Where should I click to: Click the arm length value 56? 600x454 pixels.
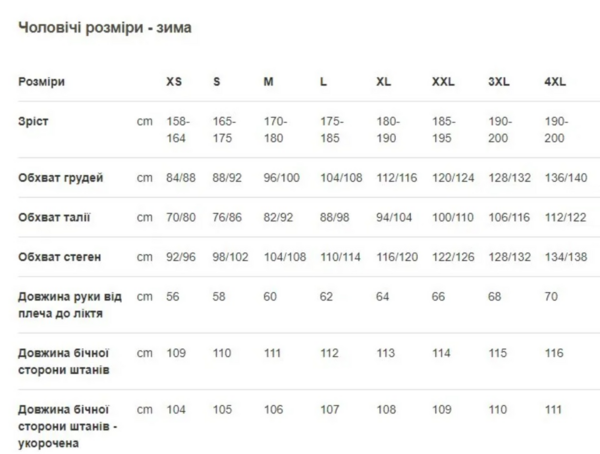click(x=173, y=297)
